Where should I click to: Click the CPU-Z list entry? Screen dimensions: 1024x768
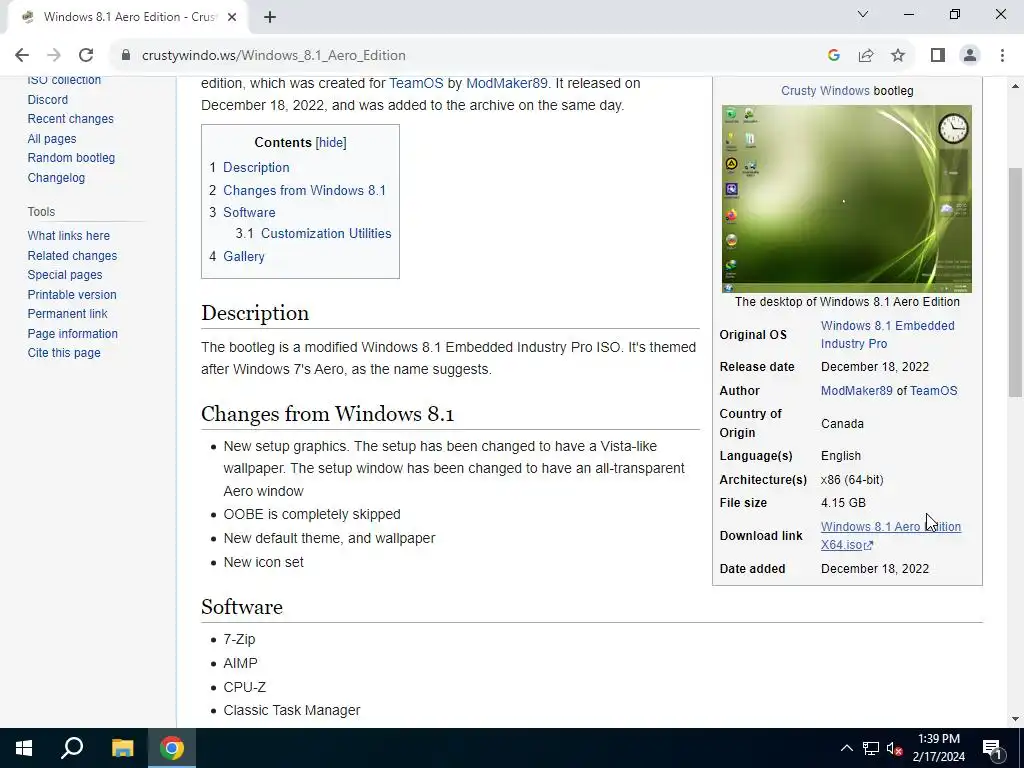click(244, 687)
